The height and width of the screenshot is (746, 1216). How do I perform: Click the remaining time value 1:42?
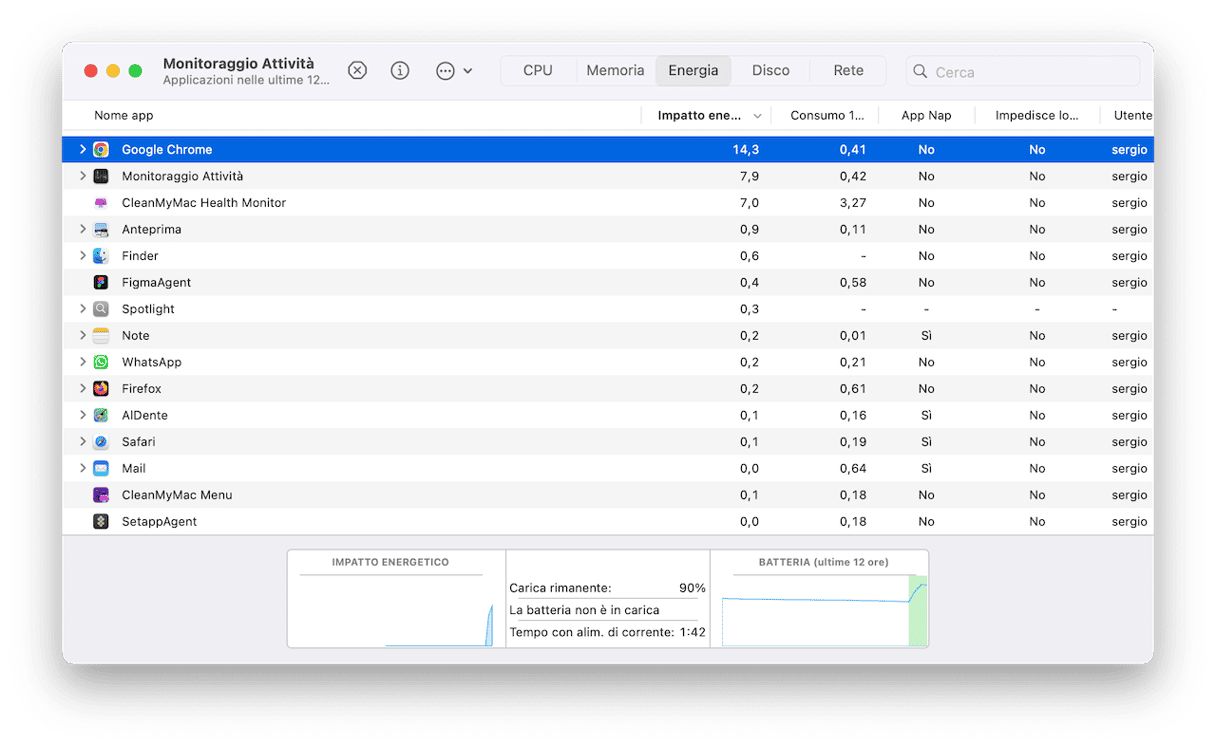692,632
